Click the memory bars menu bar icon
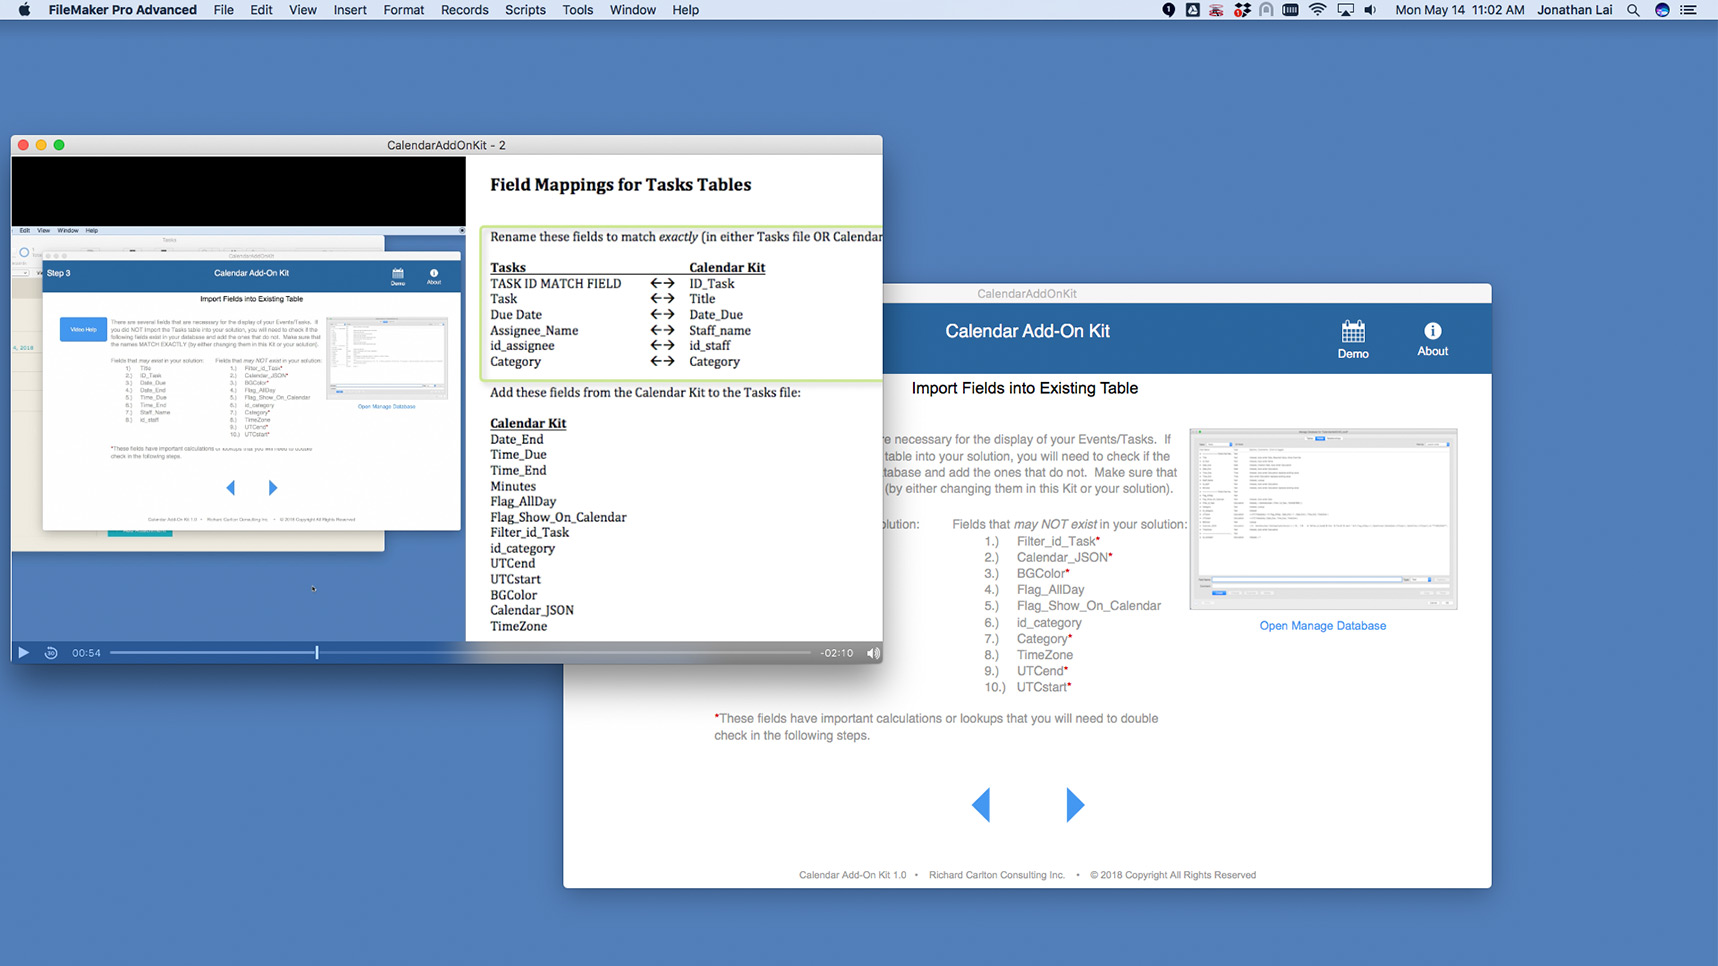The height and width of the screenshot is (966, 1718). click(1291, 10)
